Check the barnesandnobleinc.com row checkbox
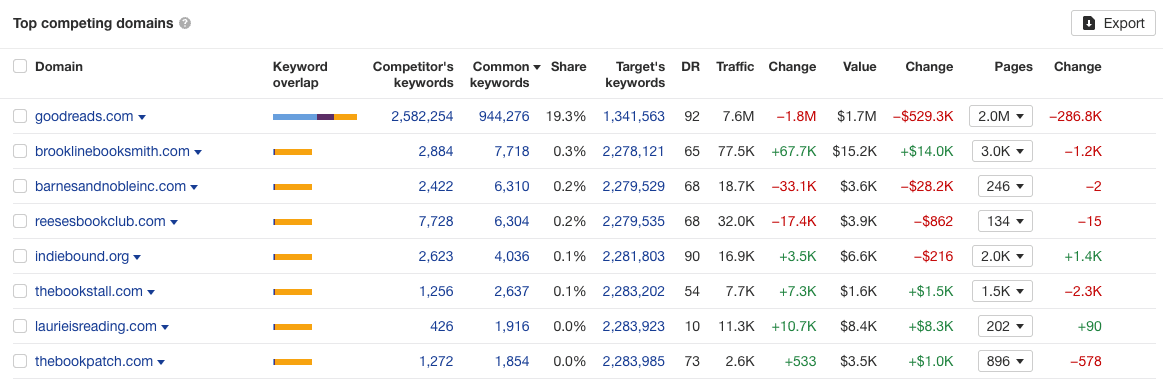1163x380 pixels. 20,186
